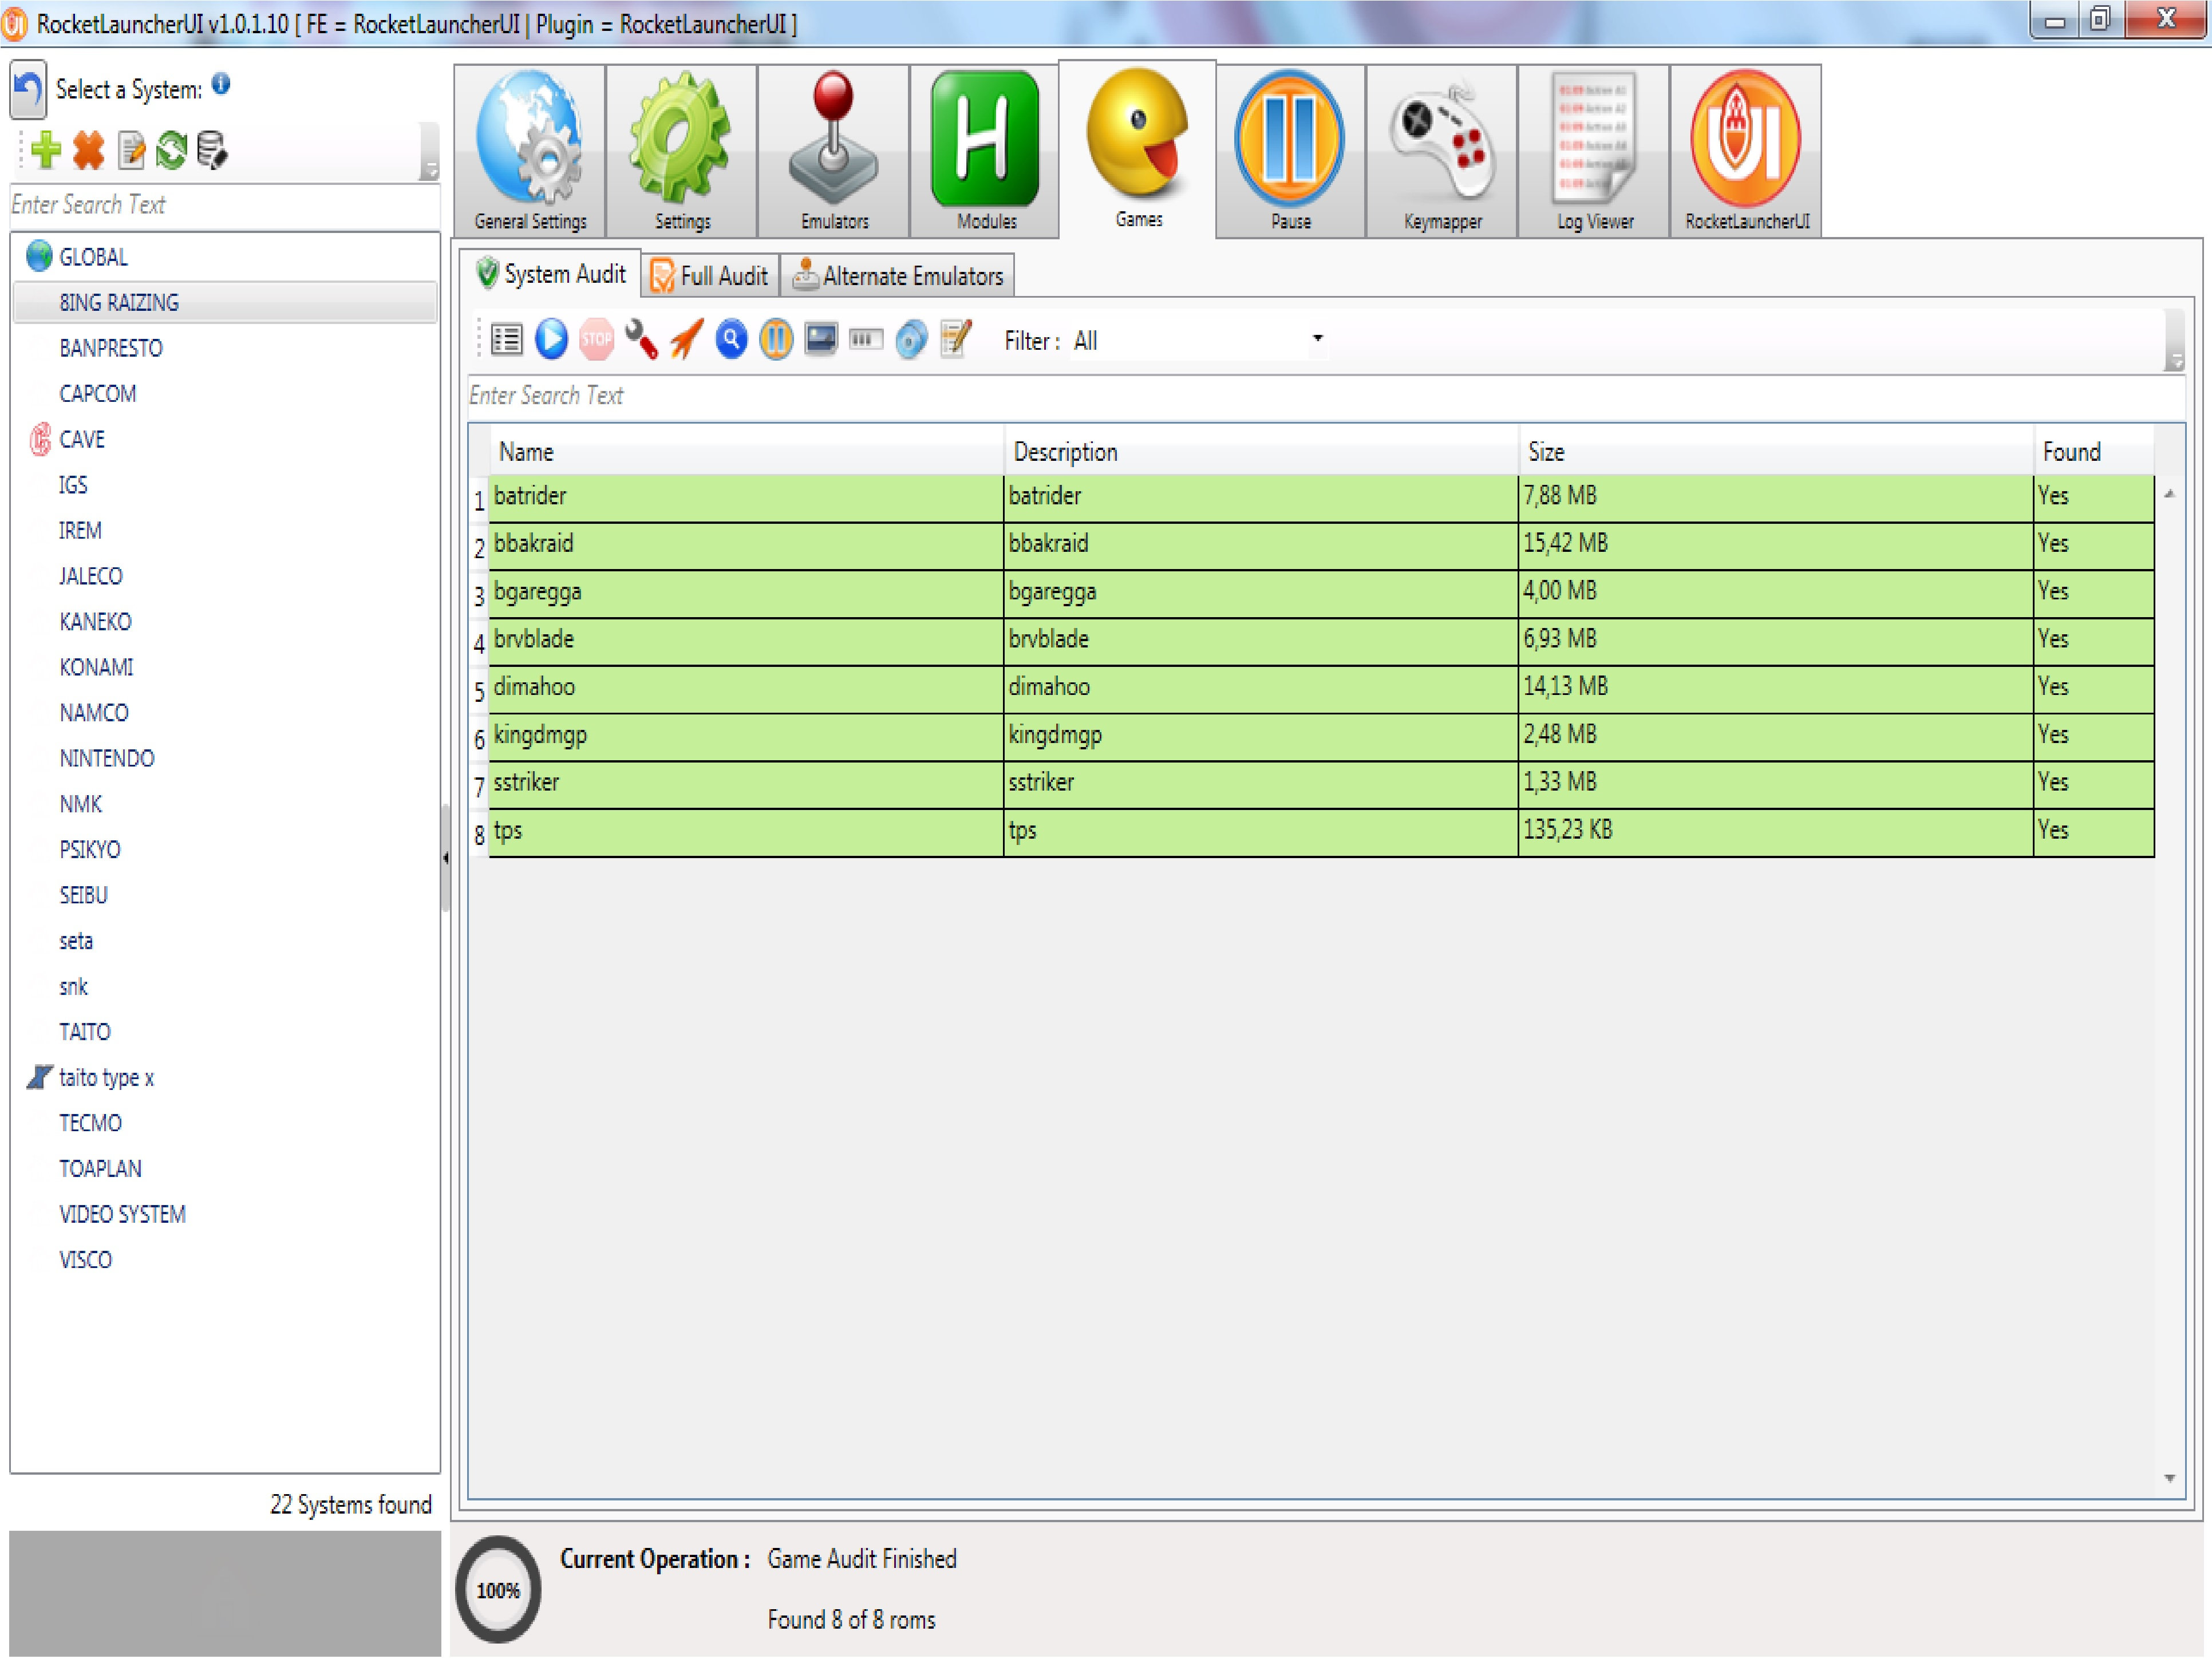Click the 15,42 MB size cell
This screenshot has height=1659, width=2212.
click(x=1776, y=546)
